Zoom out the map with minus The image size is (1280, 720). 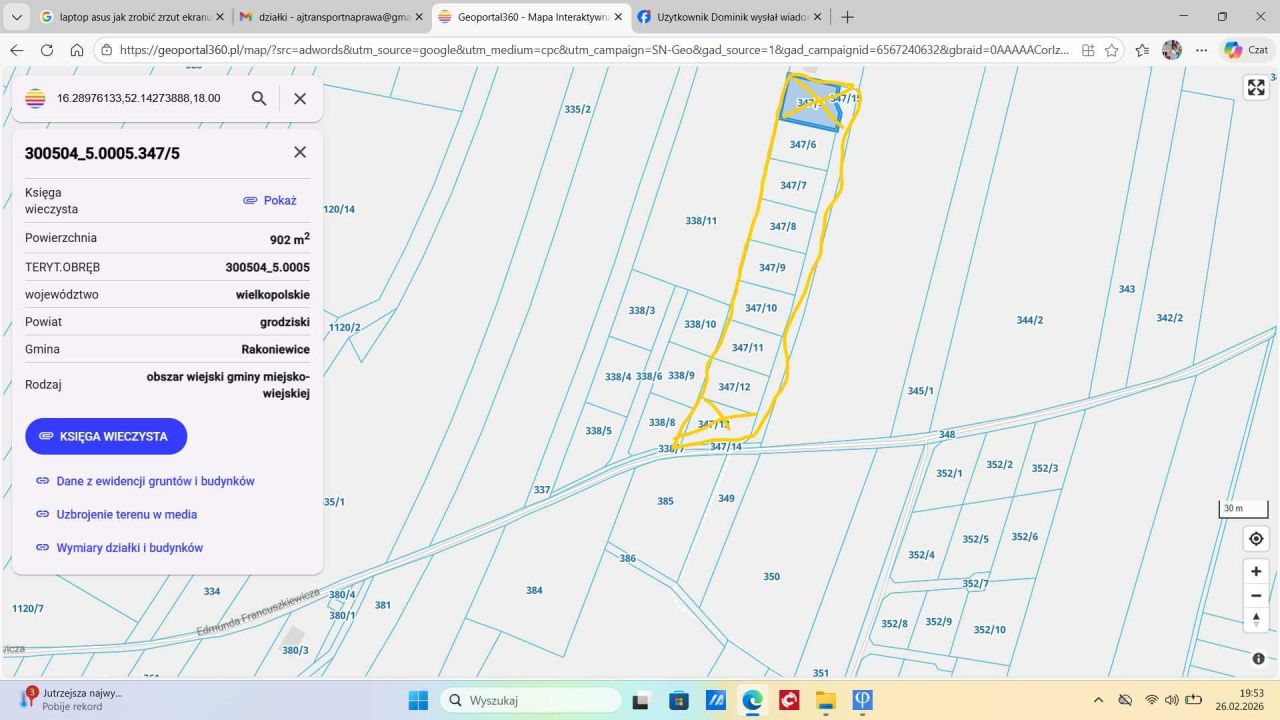click(x=1256, y=595)
